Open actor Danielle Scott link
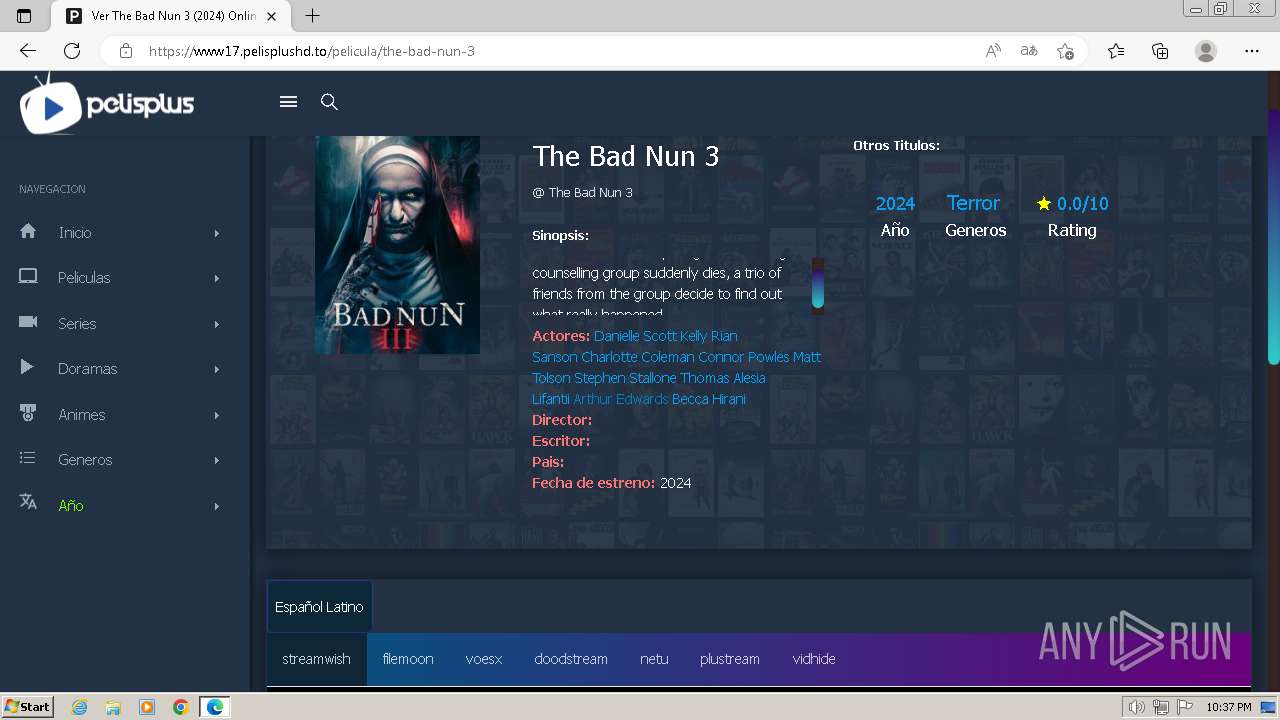 point(635,336)
